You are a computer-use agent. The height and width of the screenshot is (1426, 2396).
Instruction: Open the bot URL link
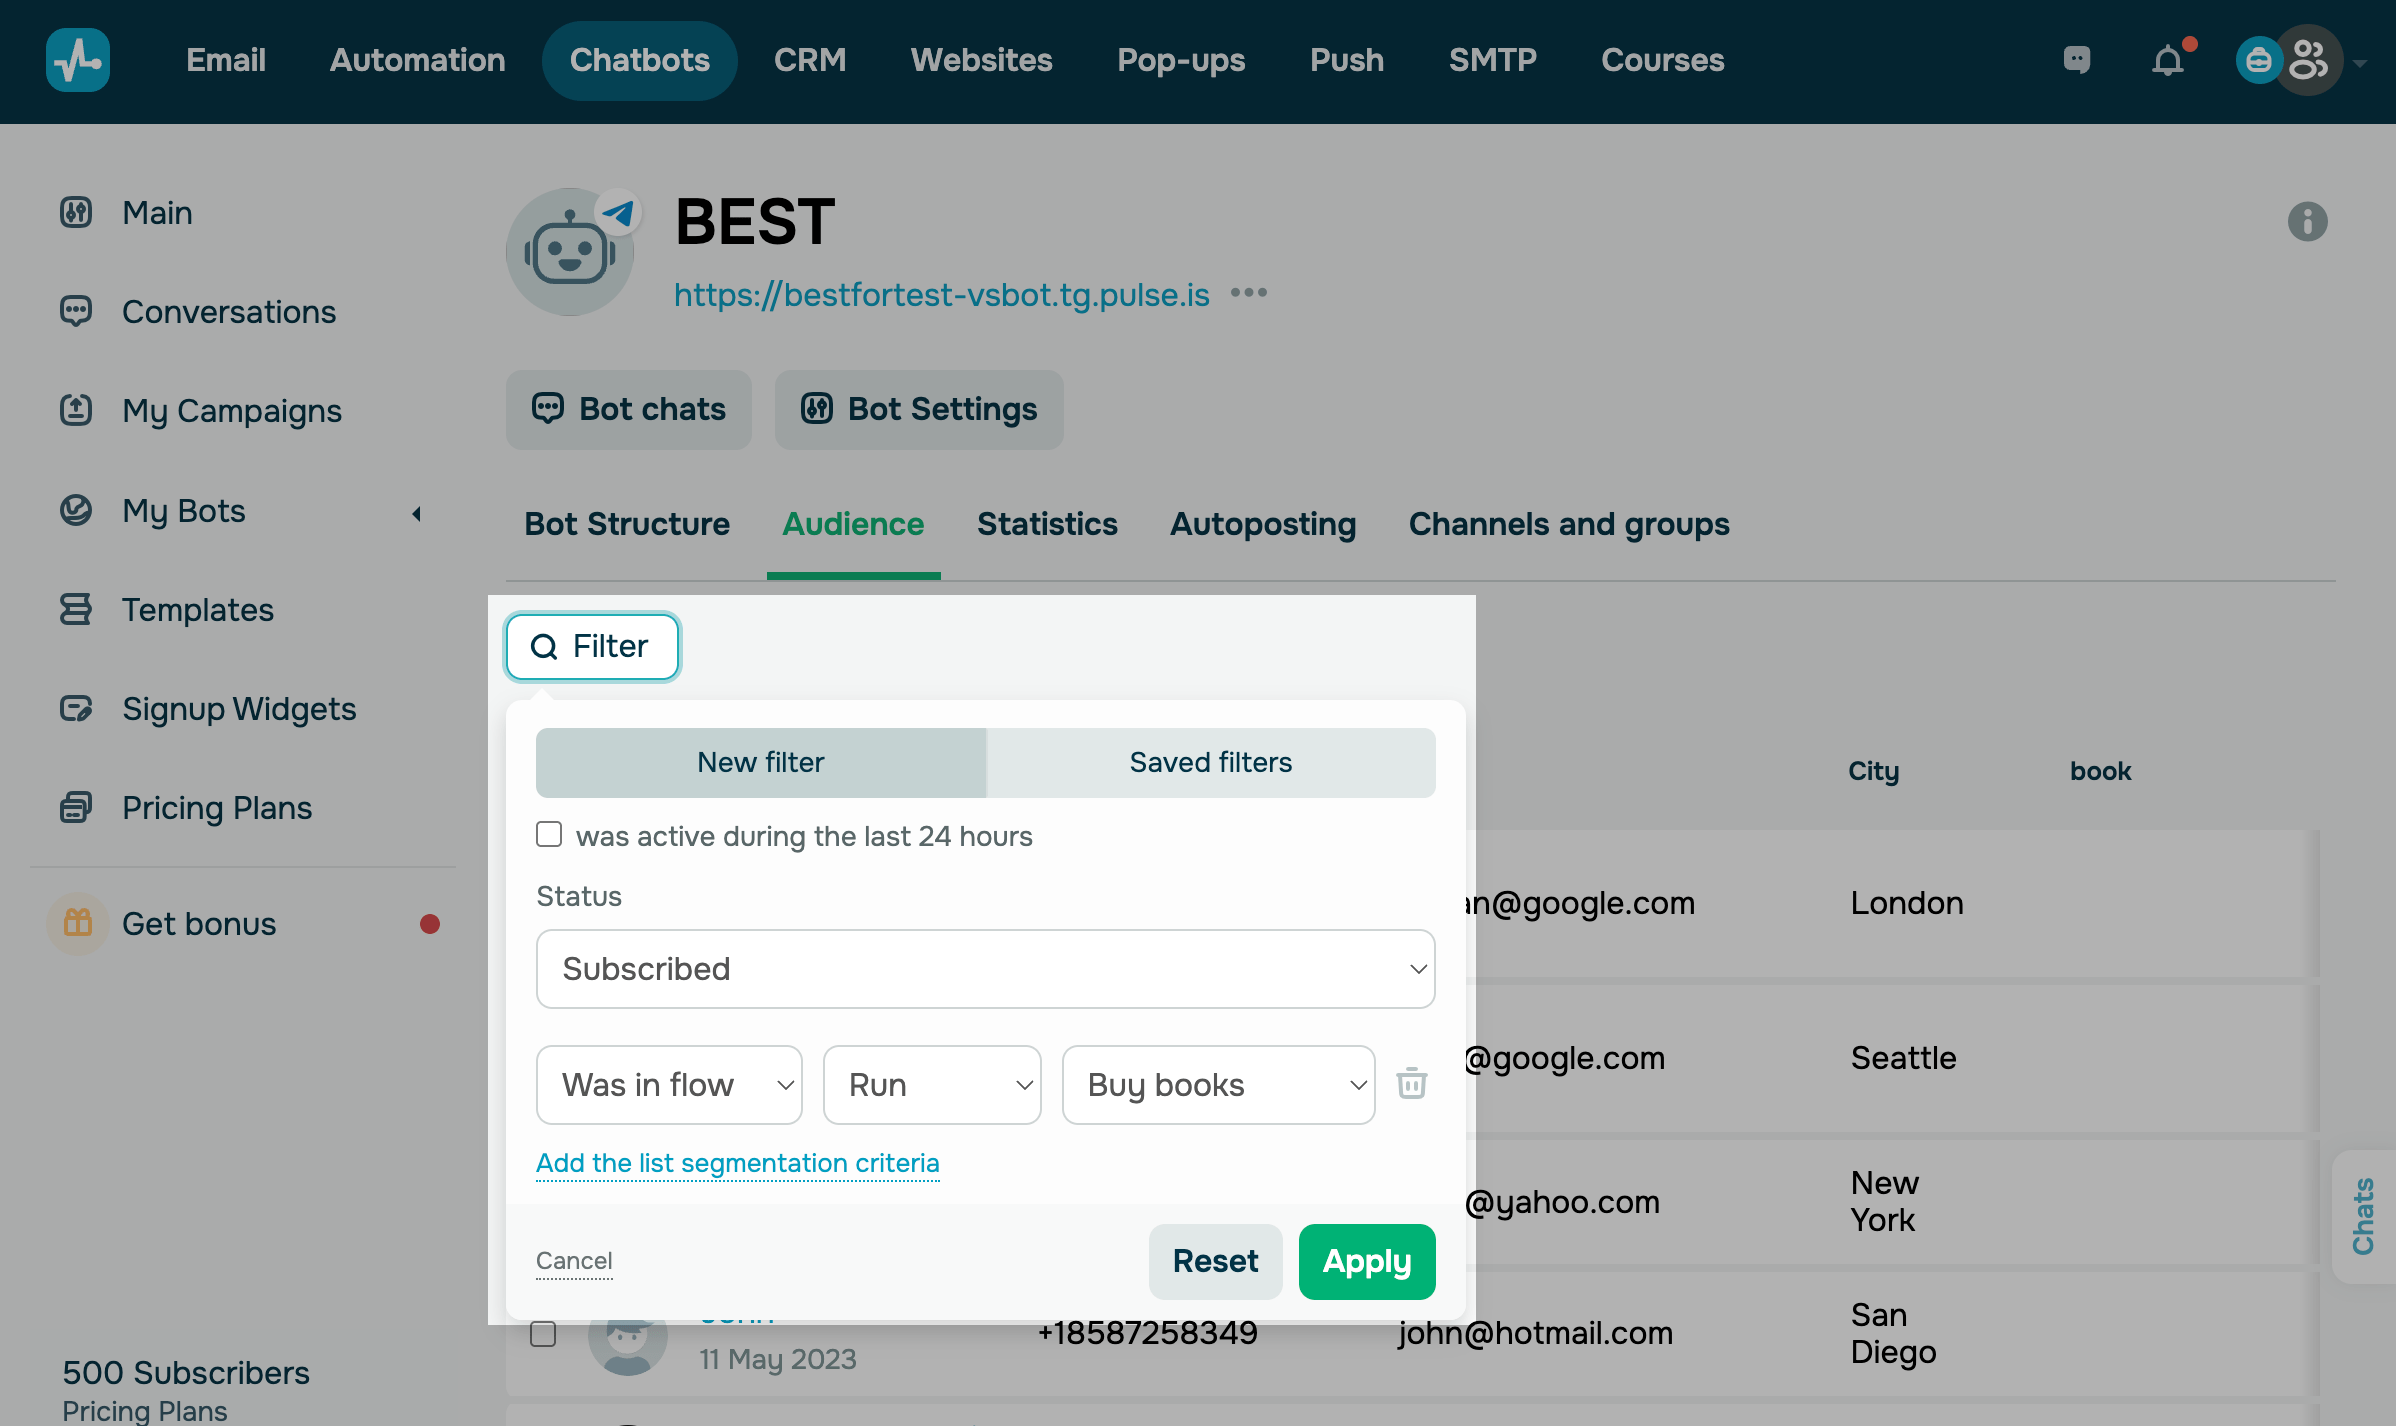click(942, 294)
